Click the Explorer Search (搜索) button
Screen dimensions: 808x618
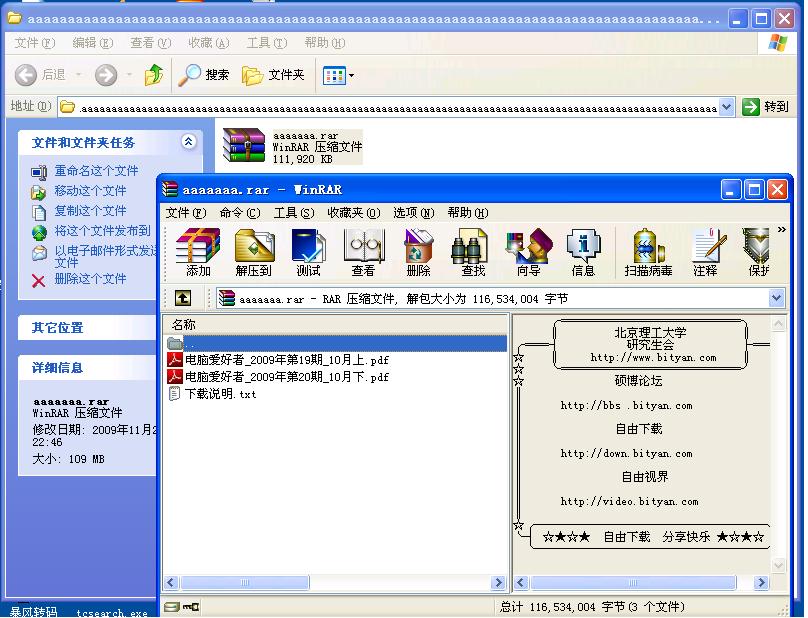(x=204, y=75)
